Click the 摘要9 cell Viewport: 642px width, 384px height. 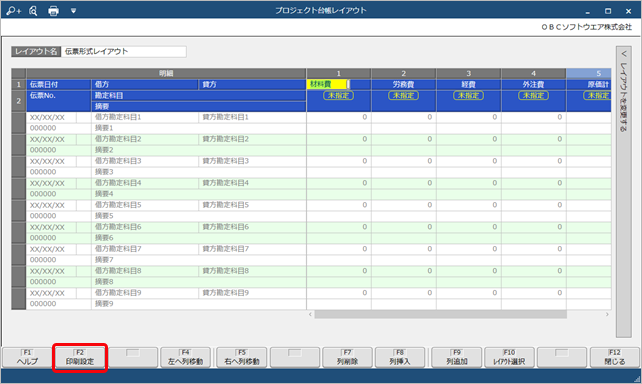click(199, 304)
